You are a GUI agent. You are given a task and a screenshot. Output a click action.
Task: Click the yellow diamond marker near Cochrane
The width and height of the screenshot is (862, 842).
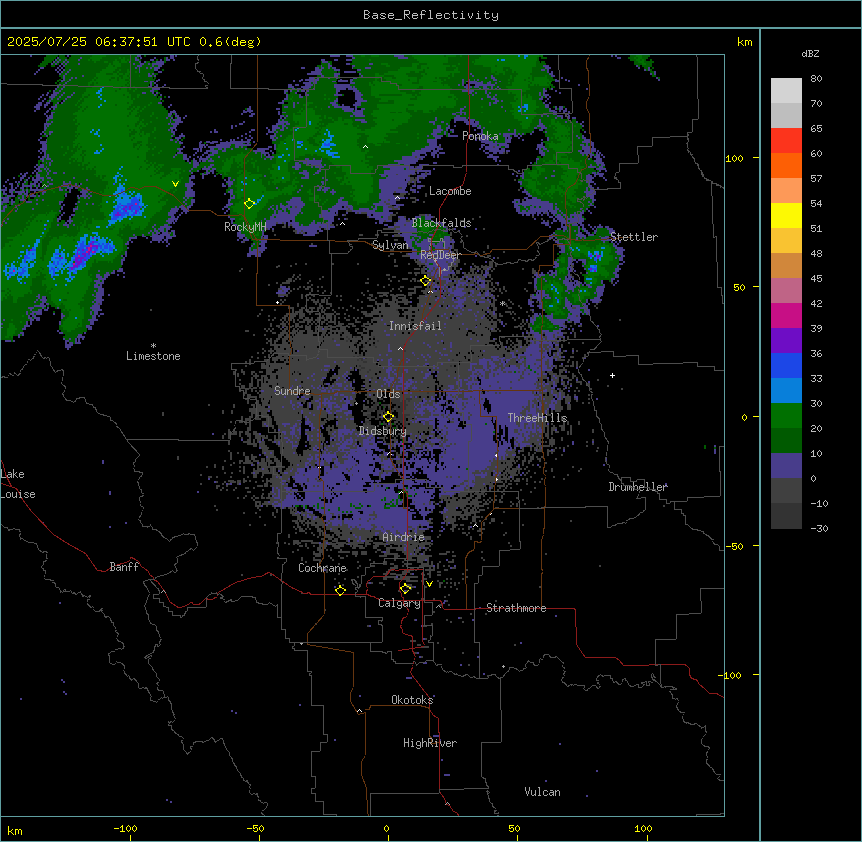click(340, 590)
